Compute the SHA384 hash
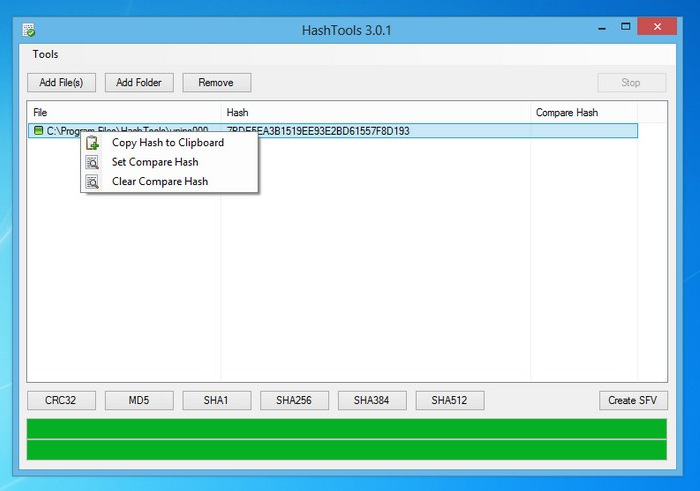 pyautogui.click(x=372, y=400)
